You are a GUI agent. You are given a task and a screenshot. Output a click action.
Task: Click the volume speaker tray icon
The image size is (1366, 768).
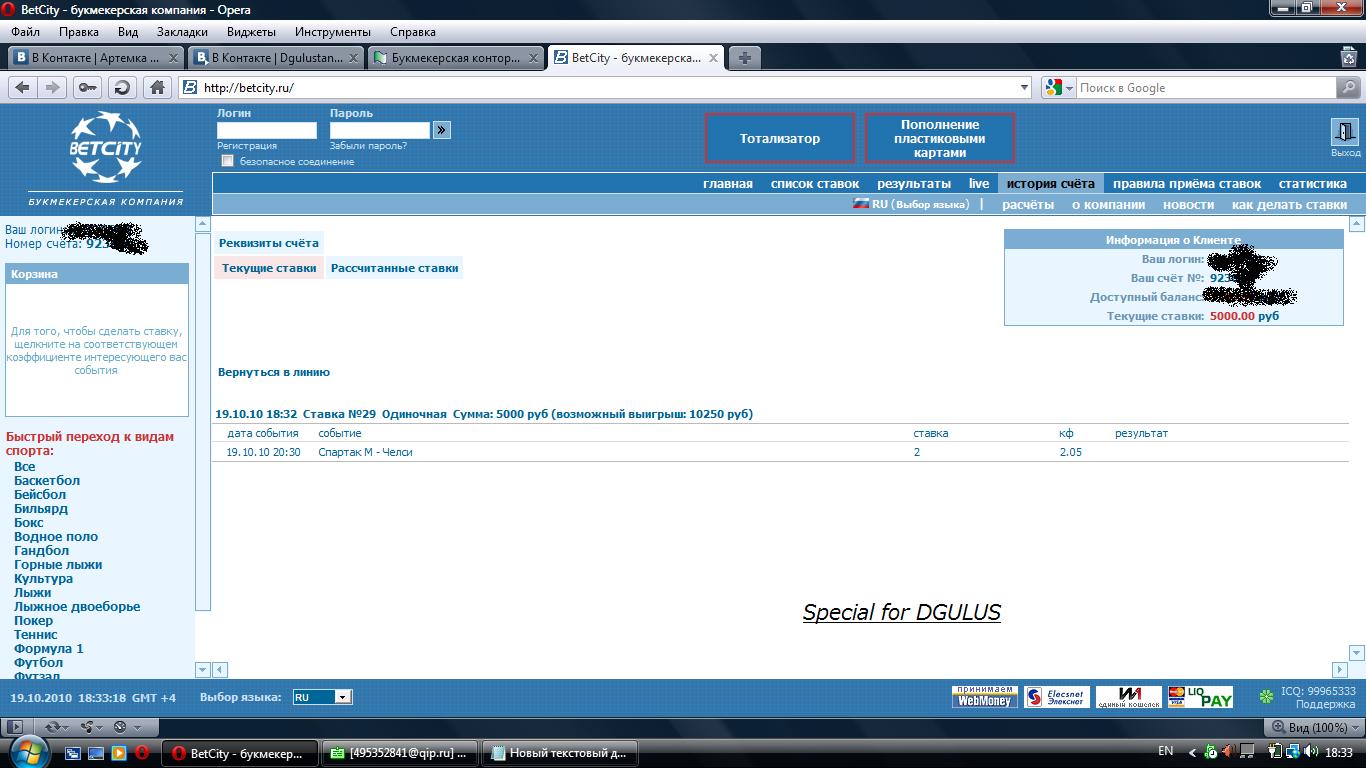(x=1310, y=752)
